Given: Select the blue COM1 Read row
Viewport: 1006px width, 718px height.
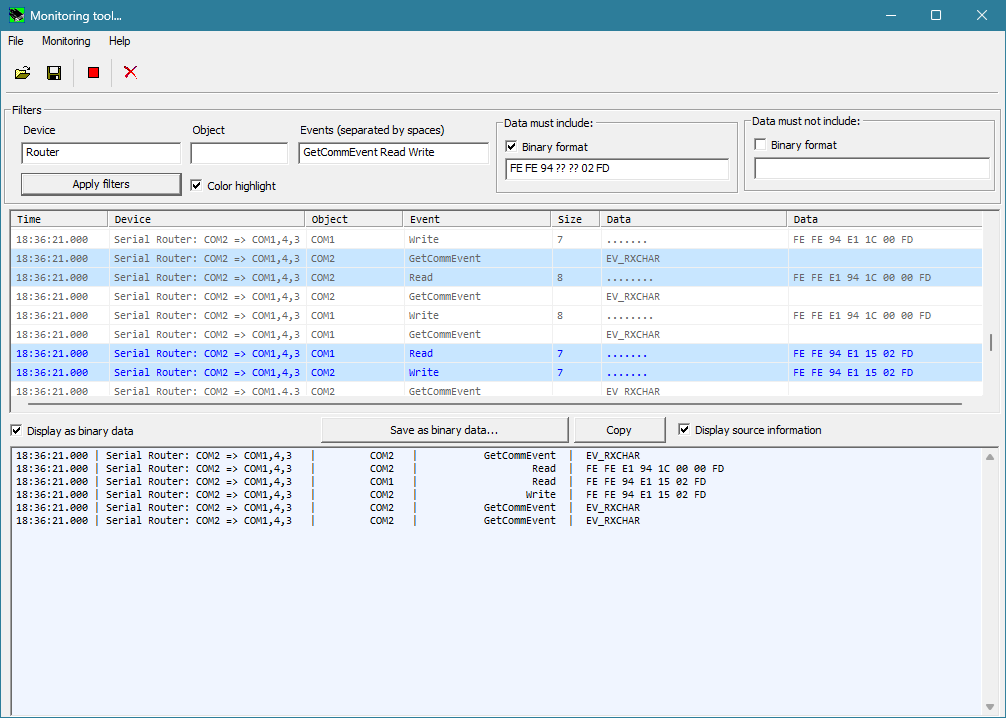Looking at the screenshot, I should click(497, 353).
